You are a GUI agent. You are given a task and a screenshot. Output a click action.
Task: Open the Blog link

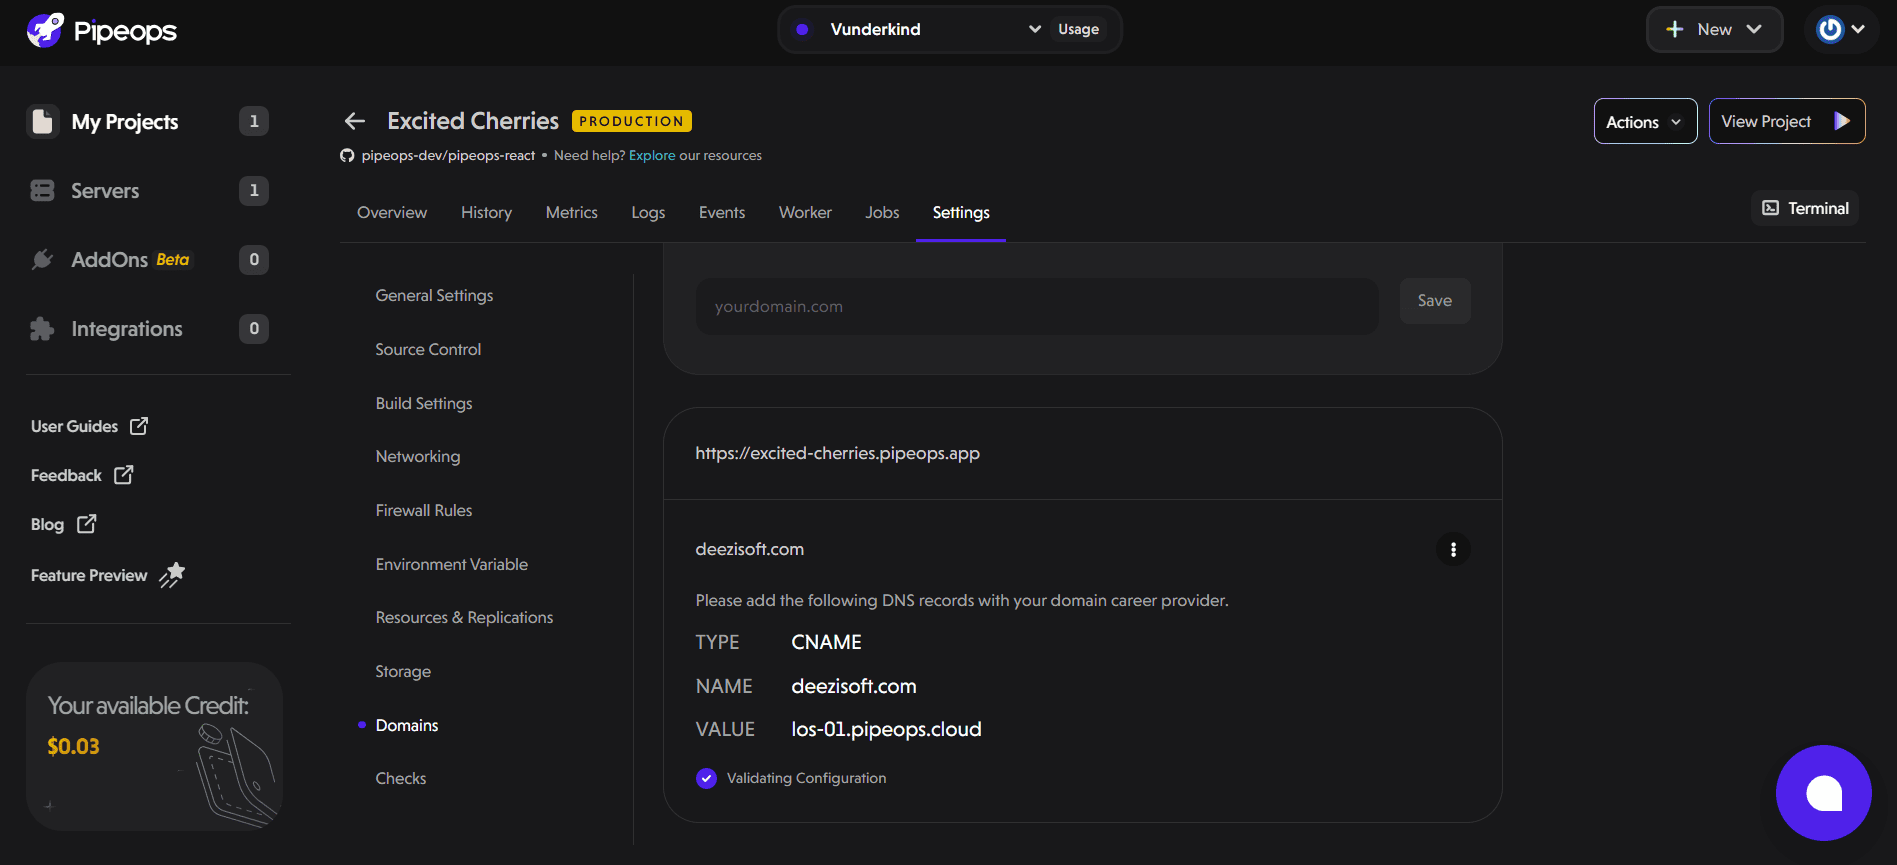pyautogui.click(x=63, y=524)
